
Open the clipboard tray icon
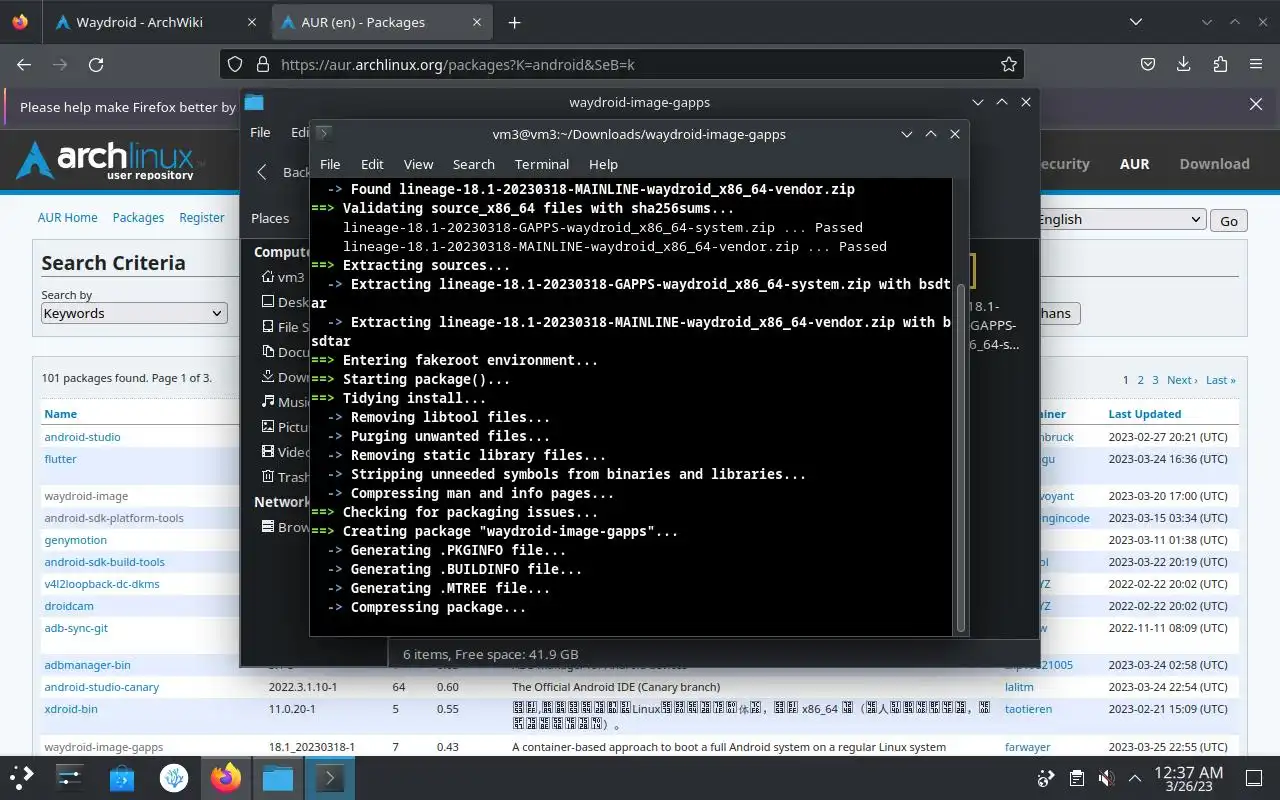1076,778
